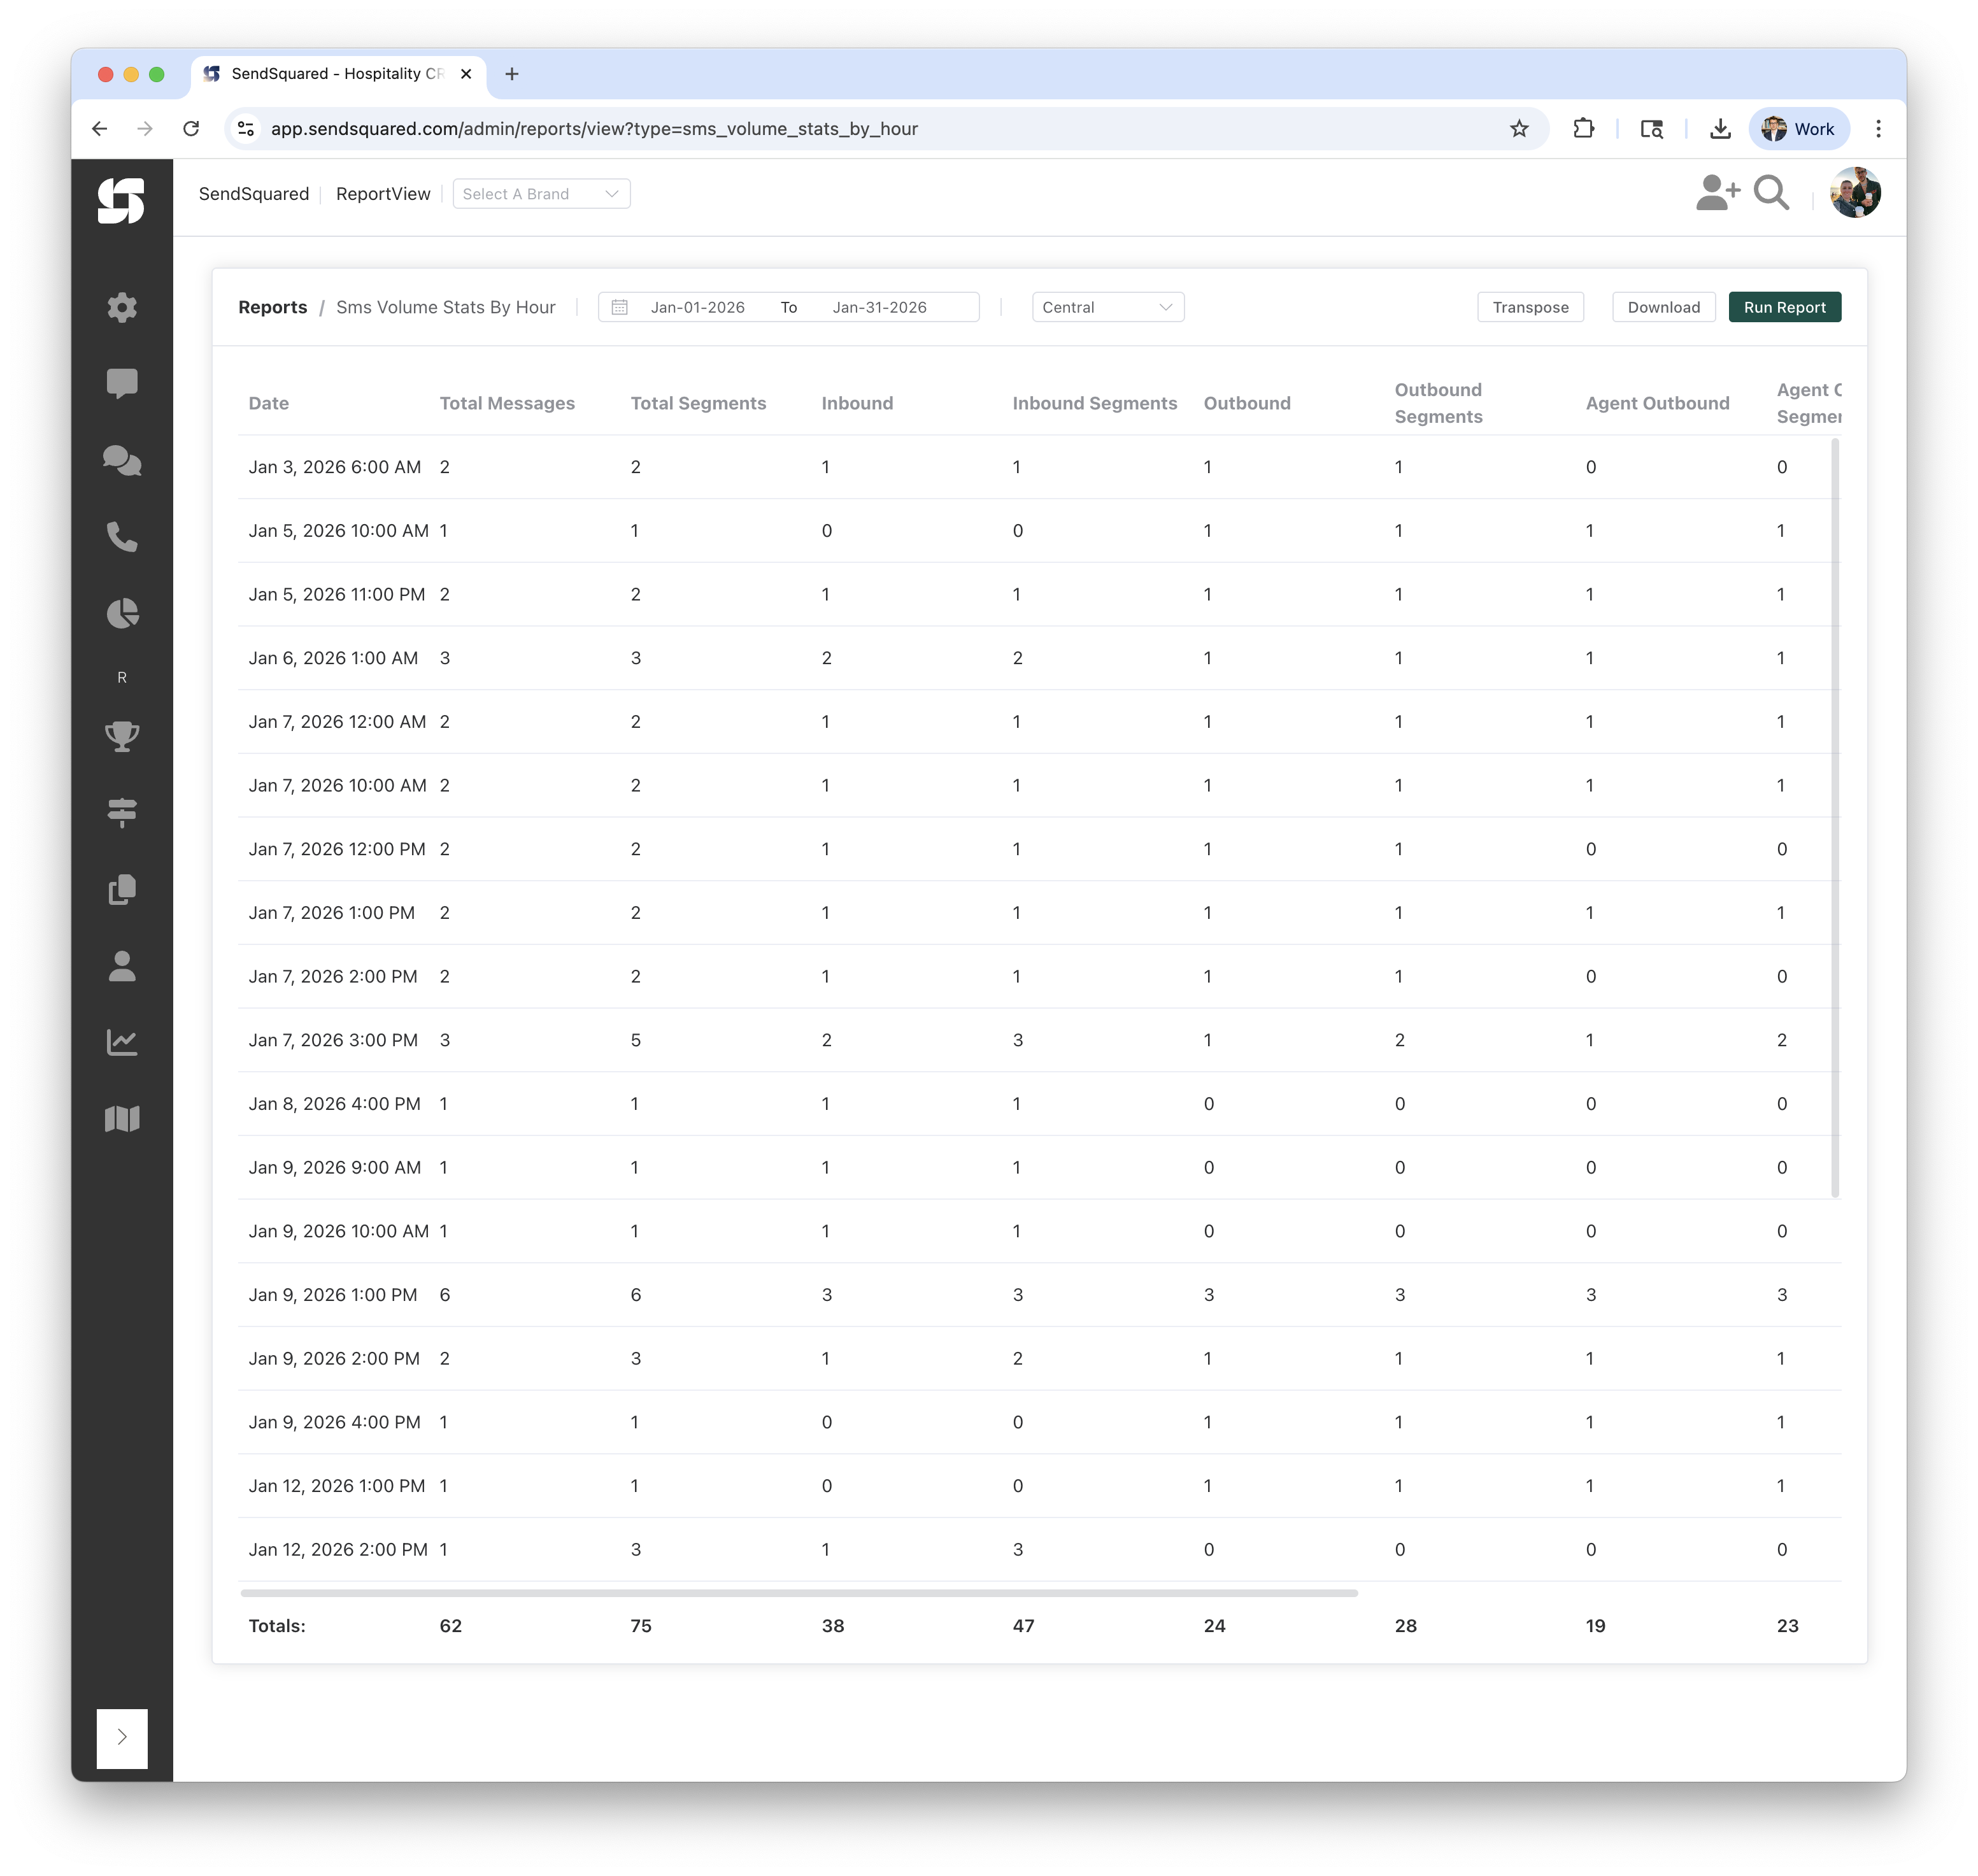1978x1876 pixels.
Task: Select the chat message icon in sidebar
Action: point(122,384)
